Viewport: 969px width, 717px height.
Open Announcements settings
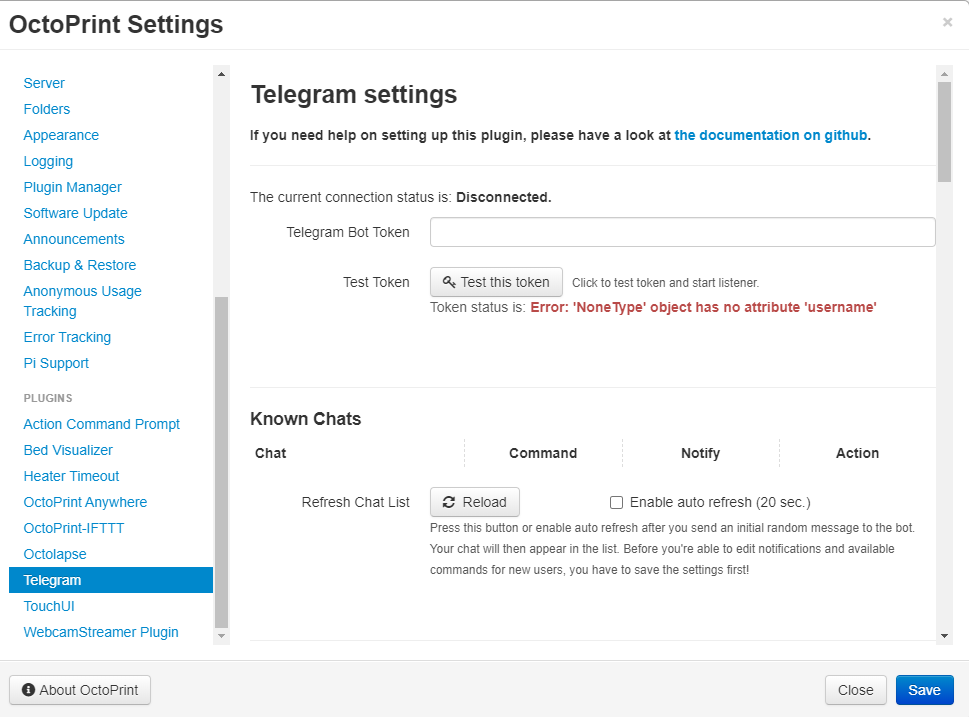[74, 239]
